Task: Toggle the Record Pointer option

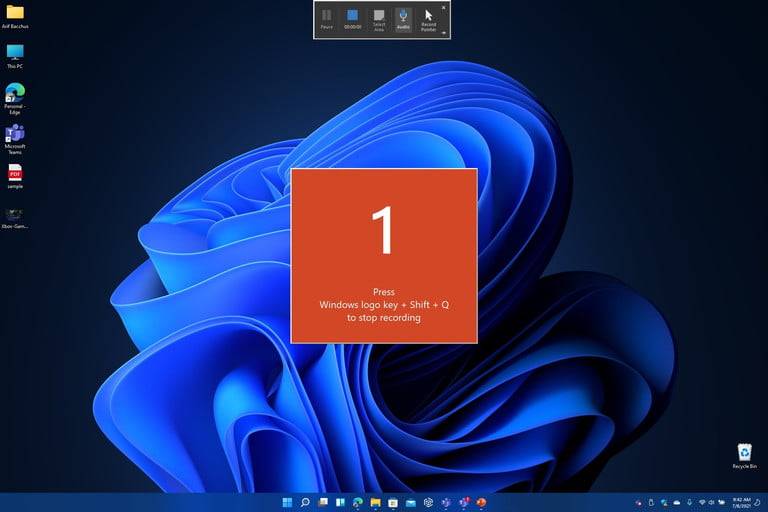Action: click(429, 20)
